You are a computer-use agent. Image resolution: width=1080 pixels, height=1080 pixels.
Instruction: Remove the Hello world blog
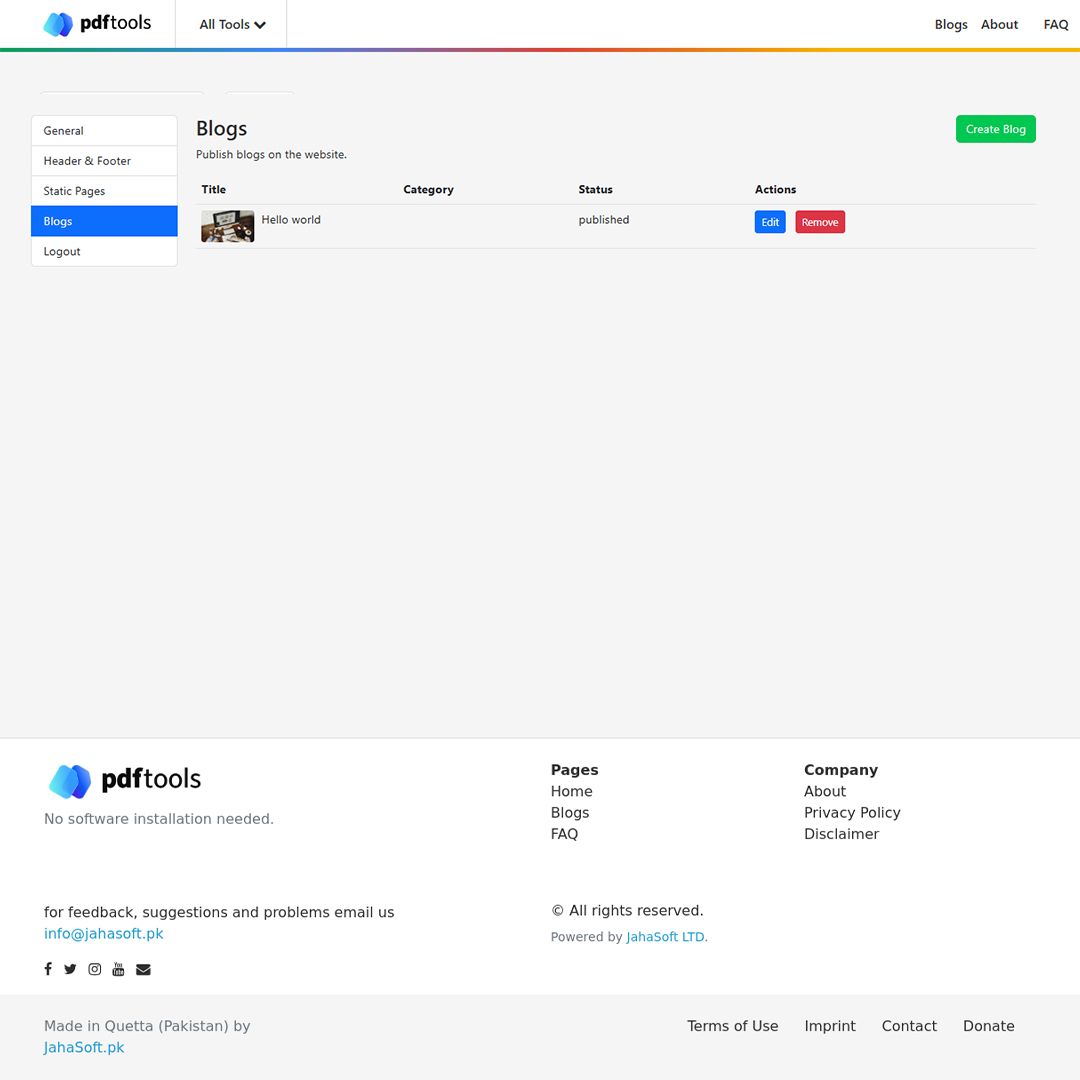click(x=820, y=222)
